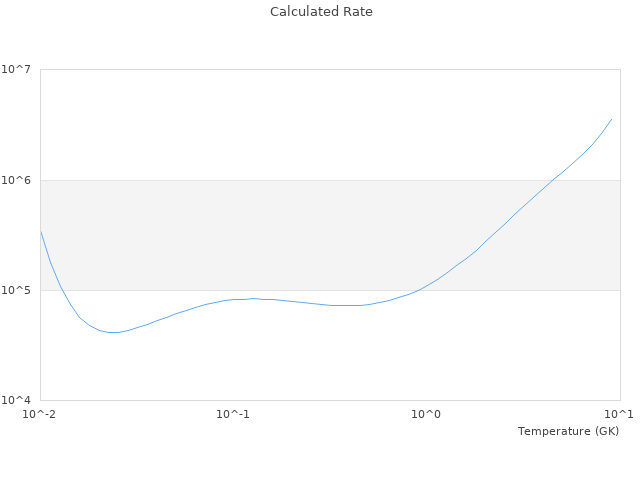This screenshot has height=480, width=640.
Task: Select the 10^4 y-axis tick label
Action: point(17,400)
